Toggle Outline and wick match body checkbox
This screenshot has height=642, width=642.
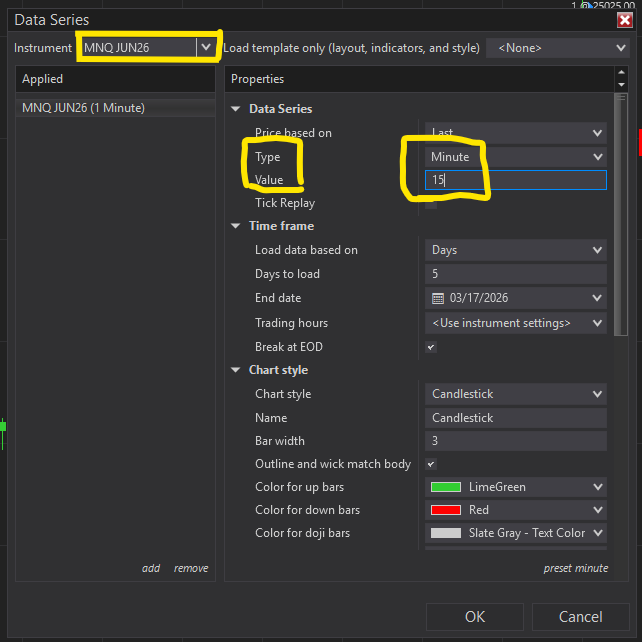(431, 464)
